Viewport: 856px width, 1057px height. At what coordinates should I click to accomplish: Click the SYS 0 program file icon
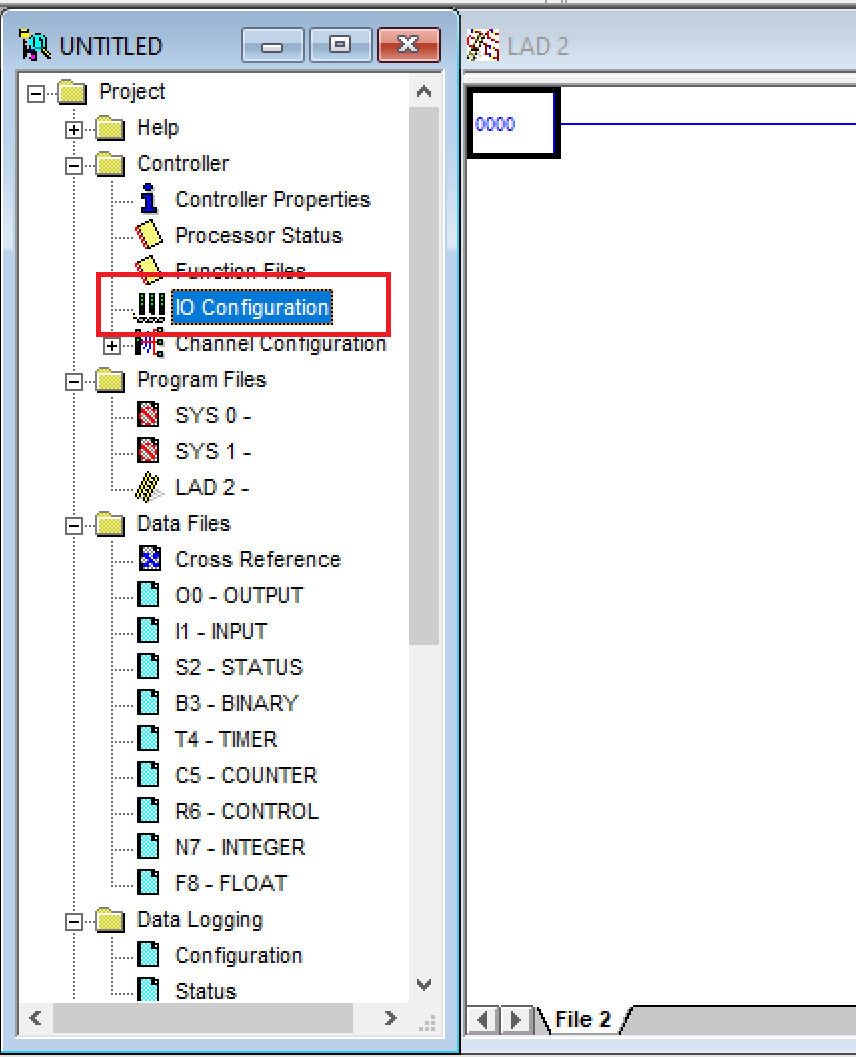pos(148,415)
